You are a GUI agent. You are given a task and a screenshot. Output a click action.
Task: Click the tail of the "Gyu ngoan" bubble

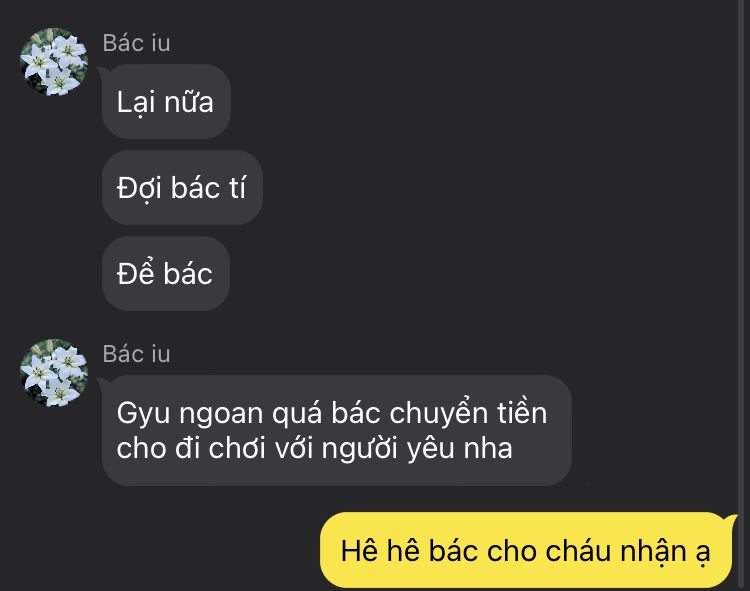(x=101, y=383)
